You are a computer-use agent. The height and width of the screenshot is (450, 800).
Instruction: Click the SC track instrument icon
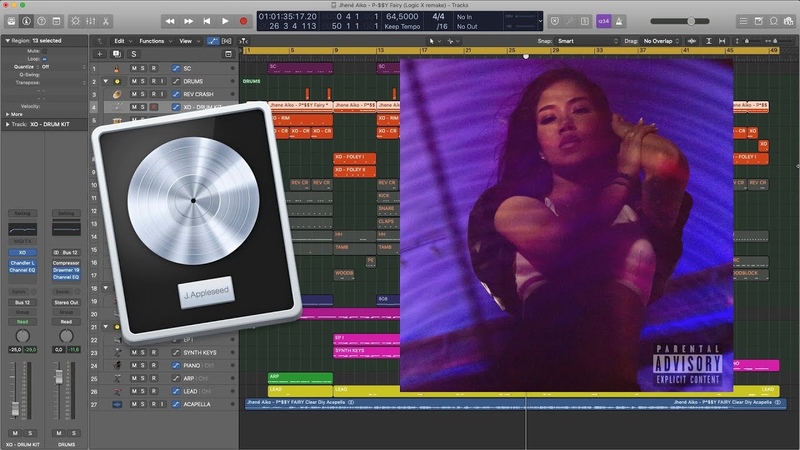(117, 68)
